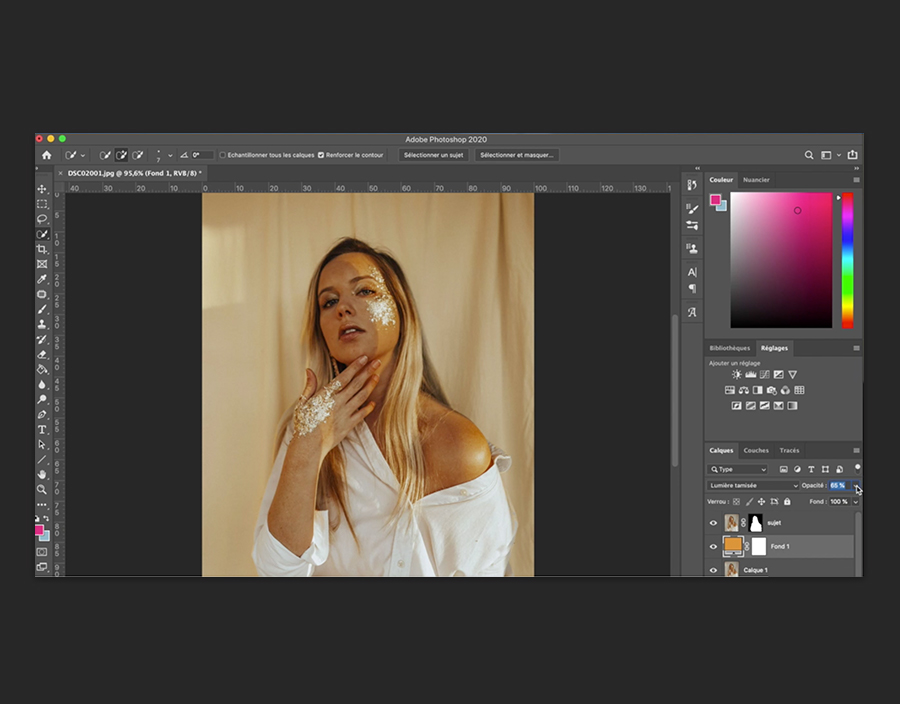The image size is (900, 704).
Task: Select the Rectangular Marquee tool
Action: [42, 204]
